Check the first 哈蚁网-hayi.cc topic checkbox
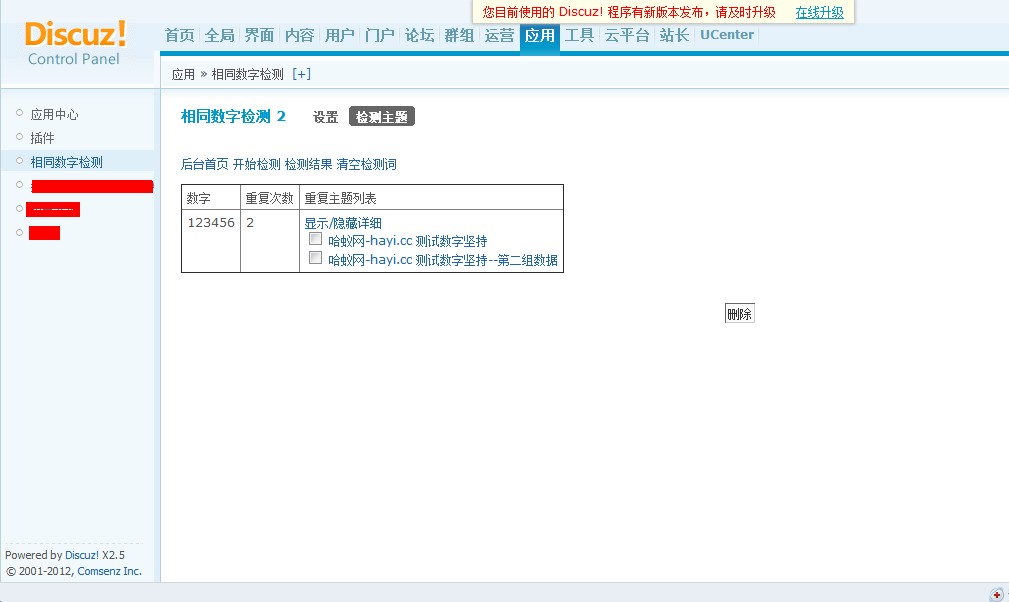Screen dimensions: 1009x602 click(x=315, y=239)
